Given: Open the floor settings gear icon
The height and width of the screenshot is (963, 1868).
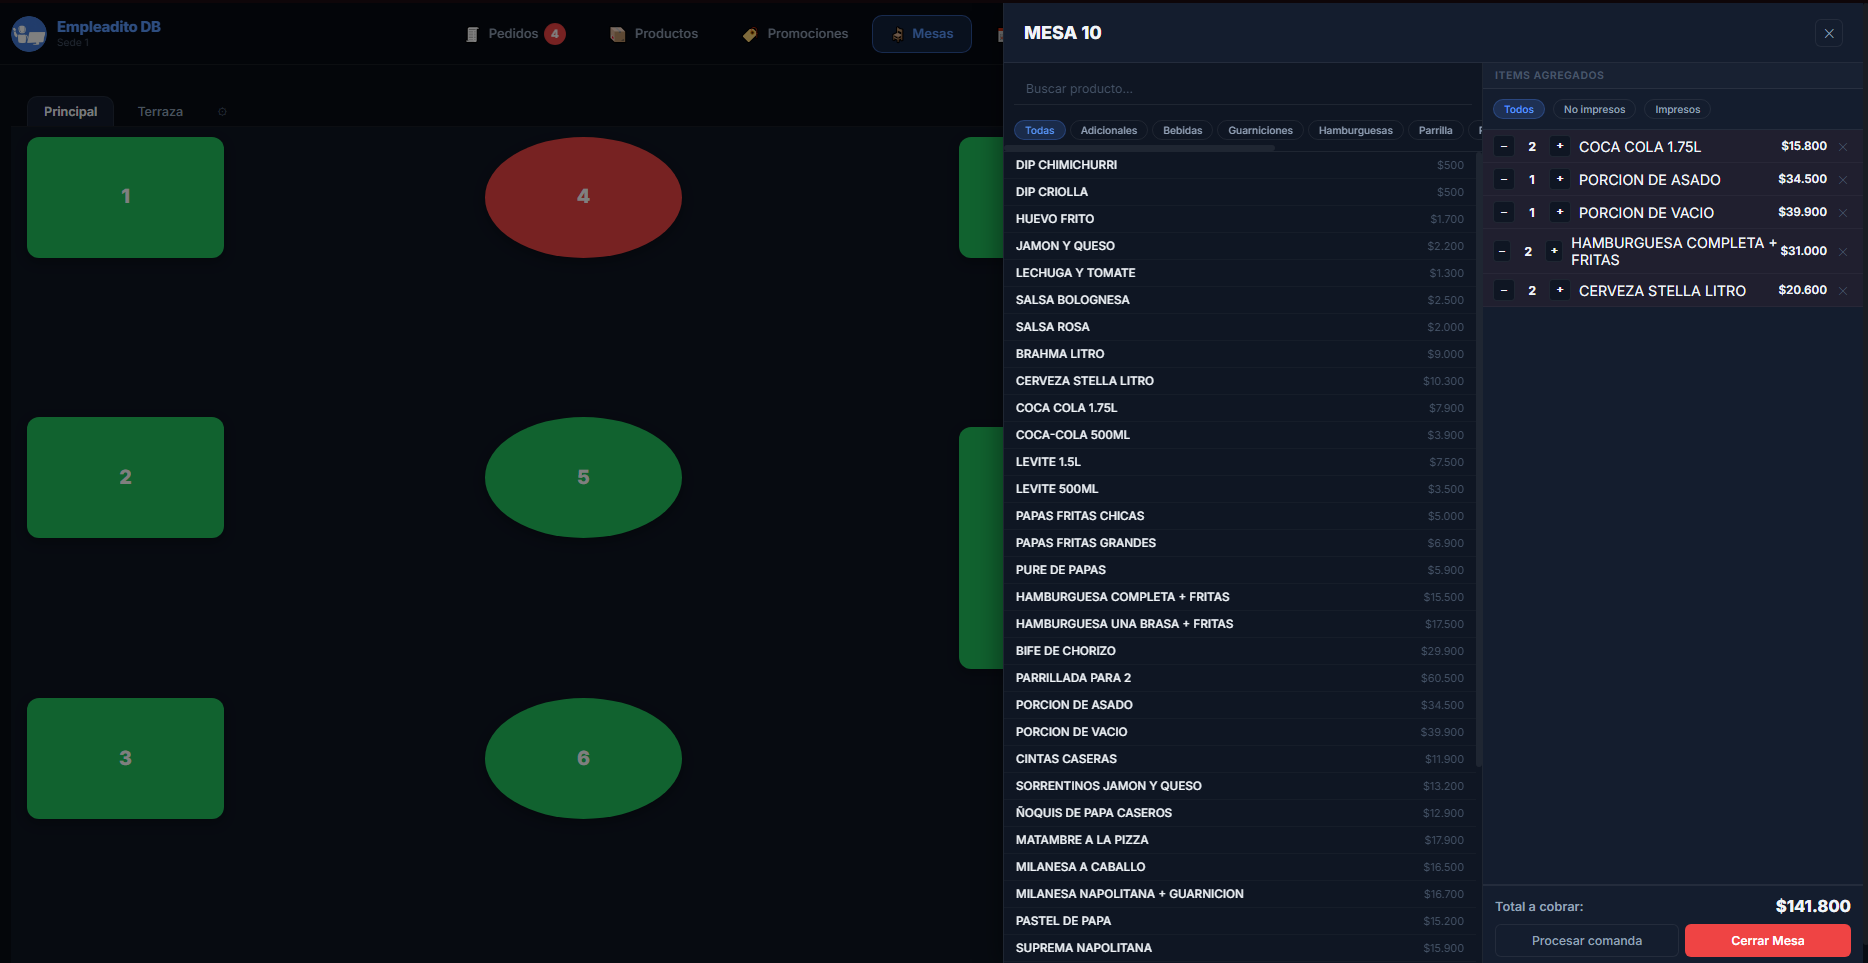Looking at the screenshot, I should (222, 112).
